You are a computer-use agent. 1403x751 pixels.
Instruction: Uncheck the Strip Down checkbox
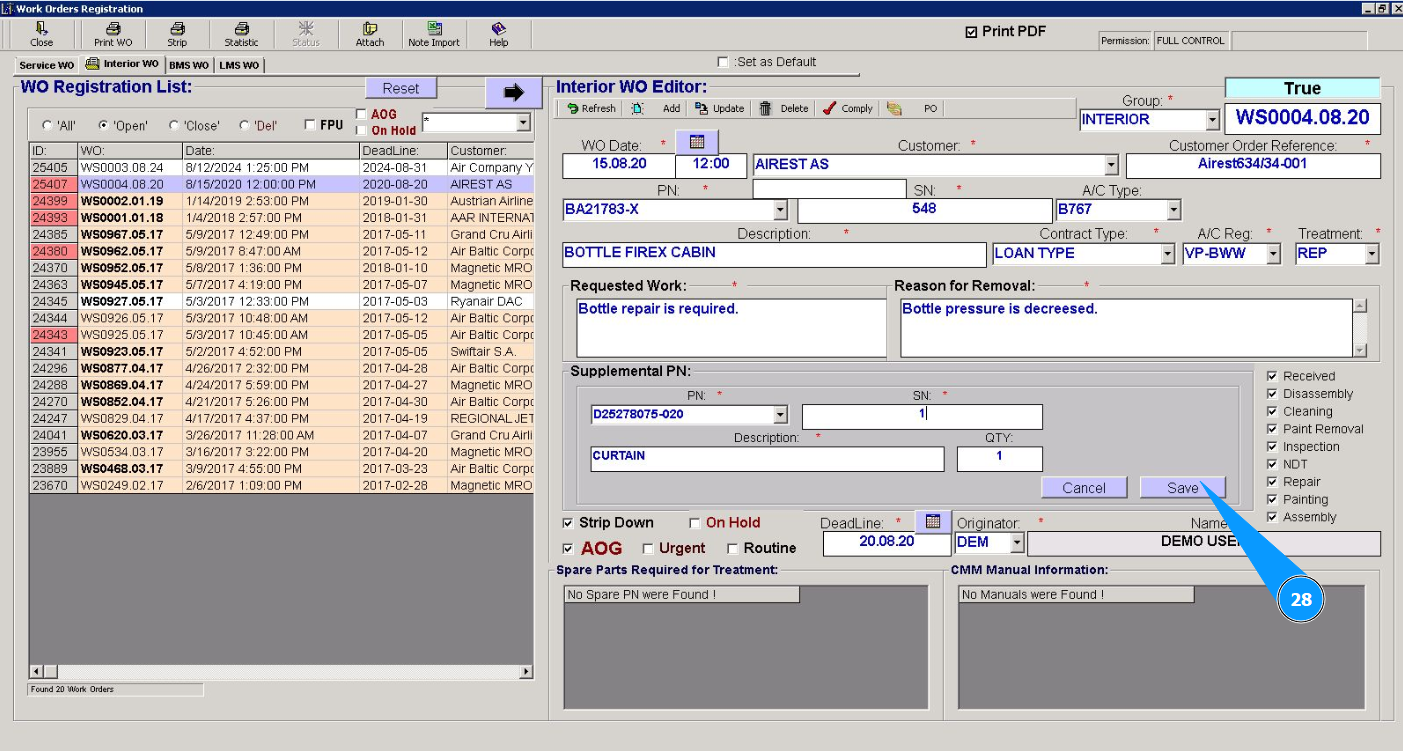click(x=569, y=523)
